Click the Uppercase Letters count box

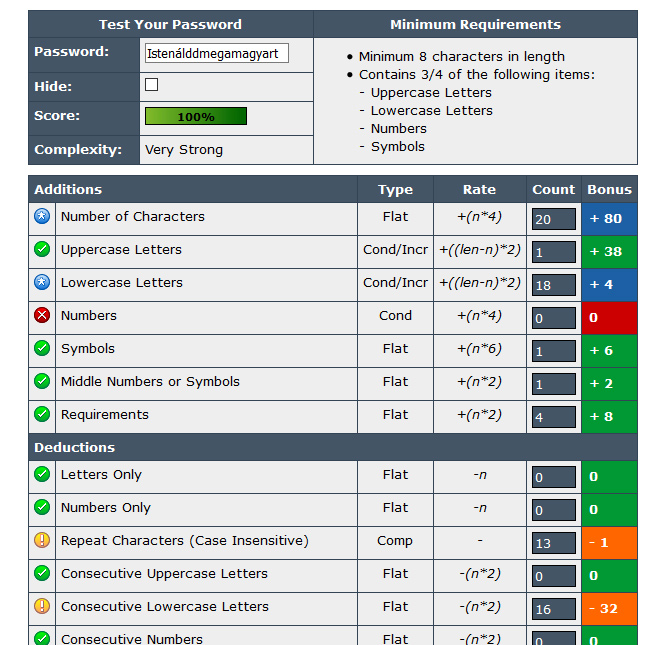click(553, 252)
